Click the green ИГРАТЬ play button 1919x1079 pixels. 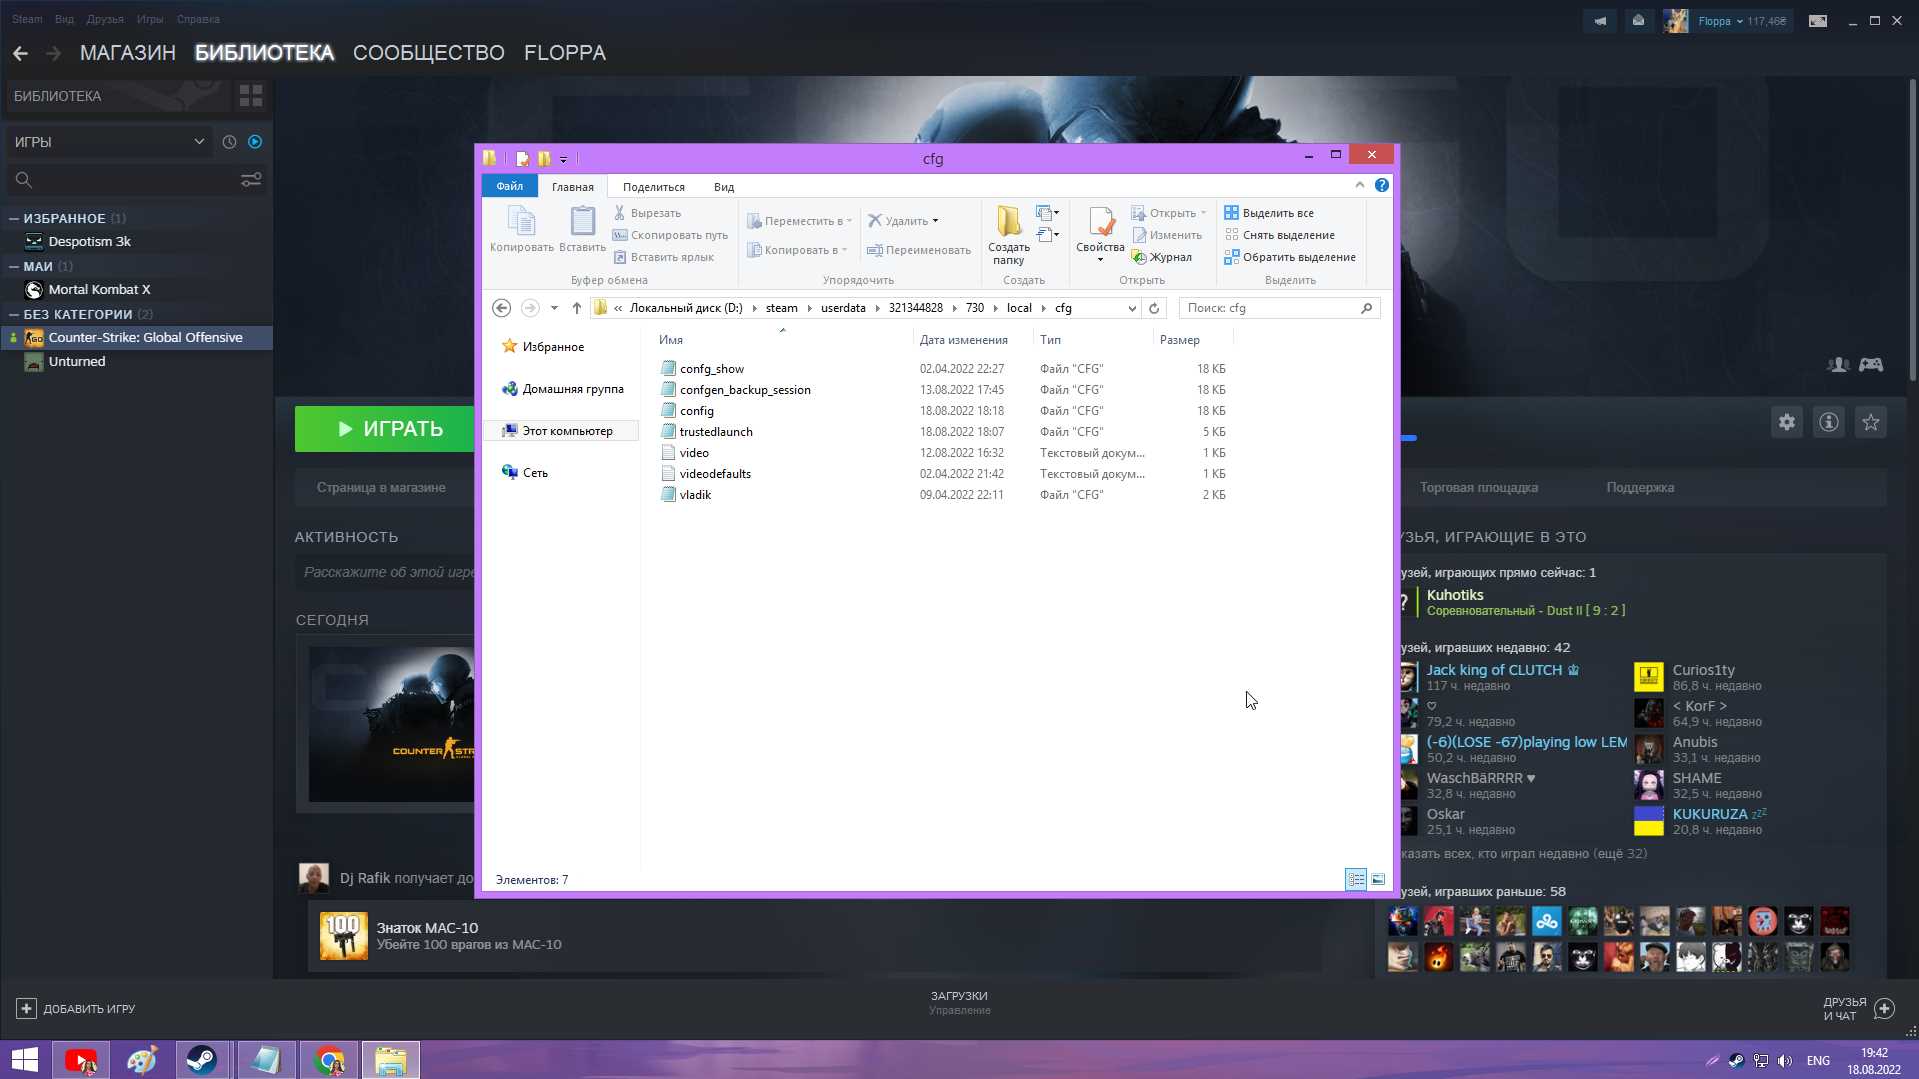[385, 429]
